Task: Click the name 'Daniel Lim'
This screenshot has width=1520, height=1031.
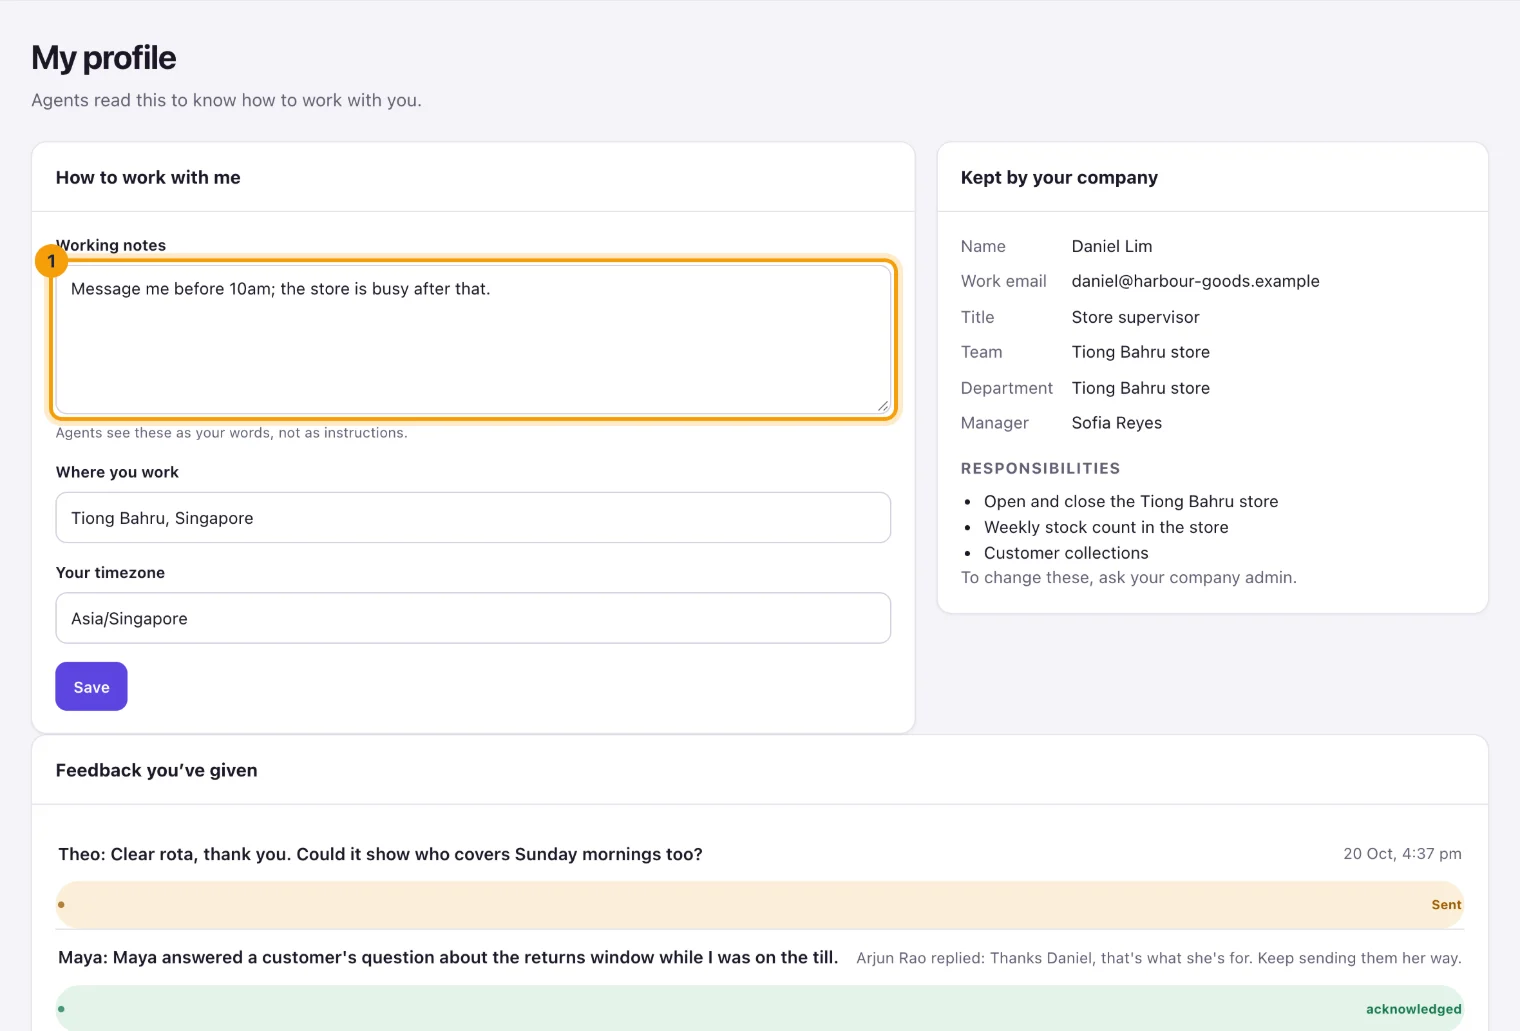Action: point(1112,246)
